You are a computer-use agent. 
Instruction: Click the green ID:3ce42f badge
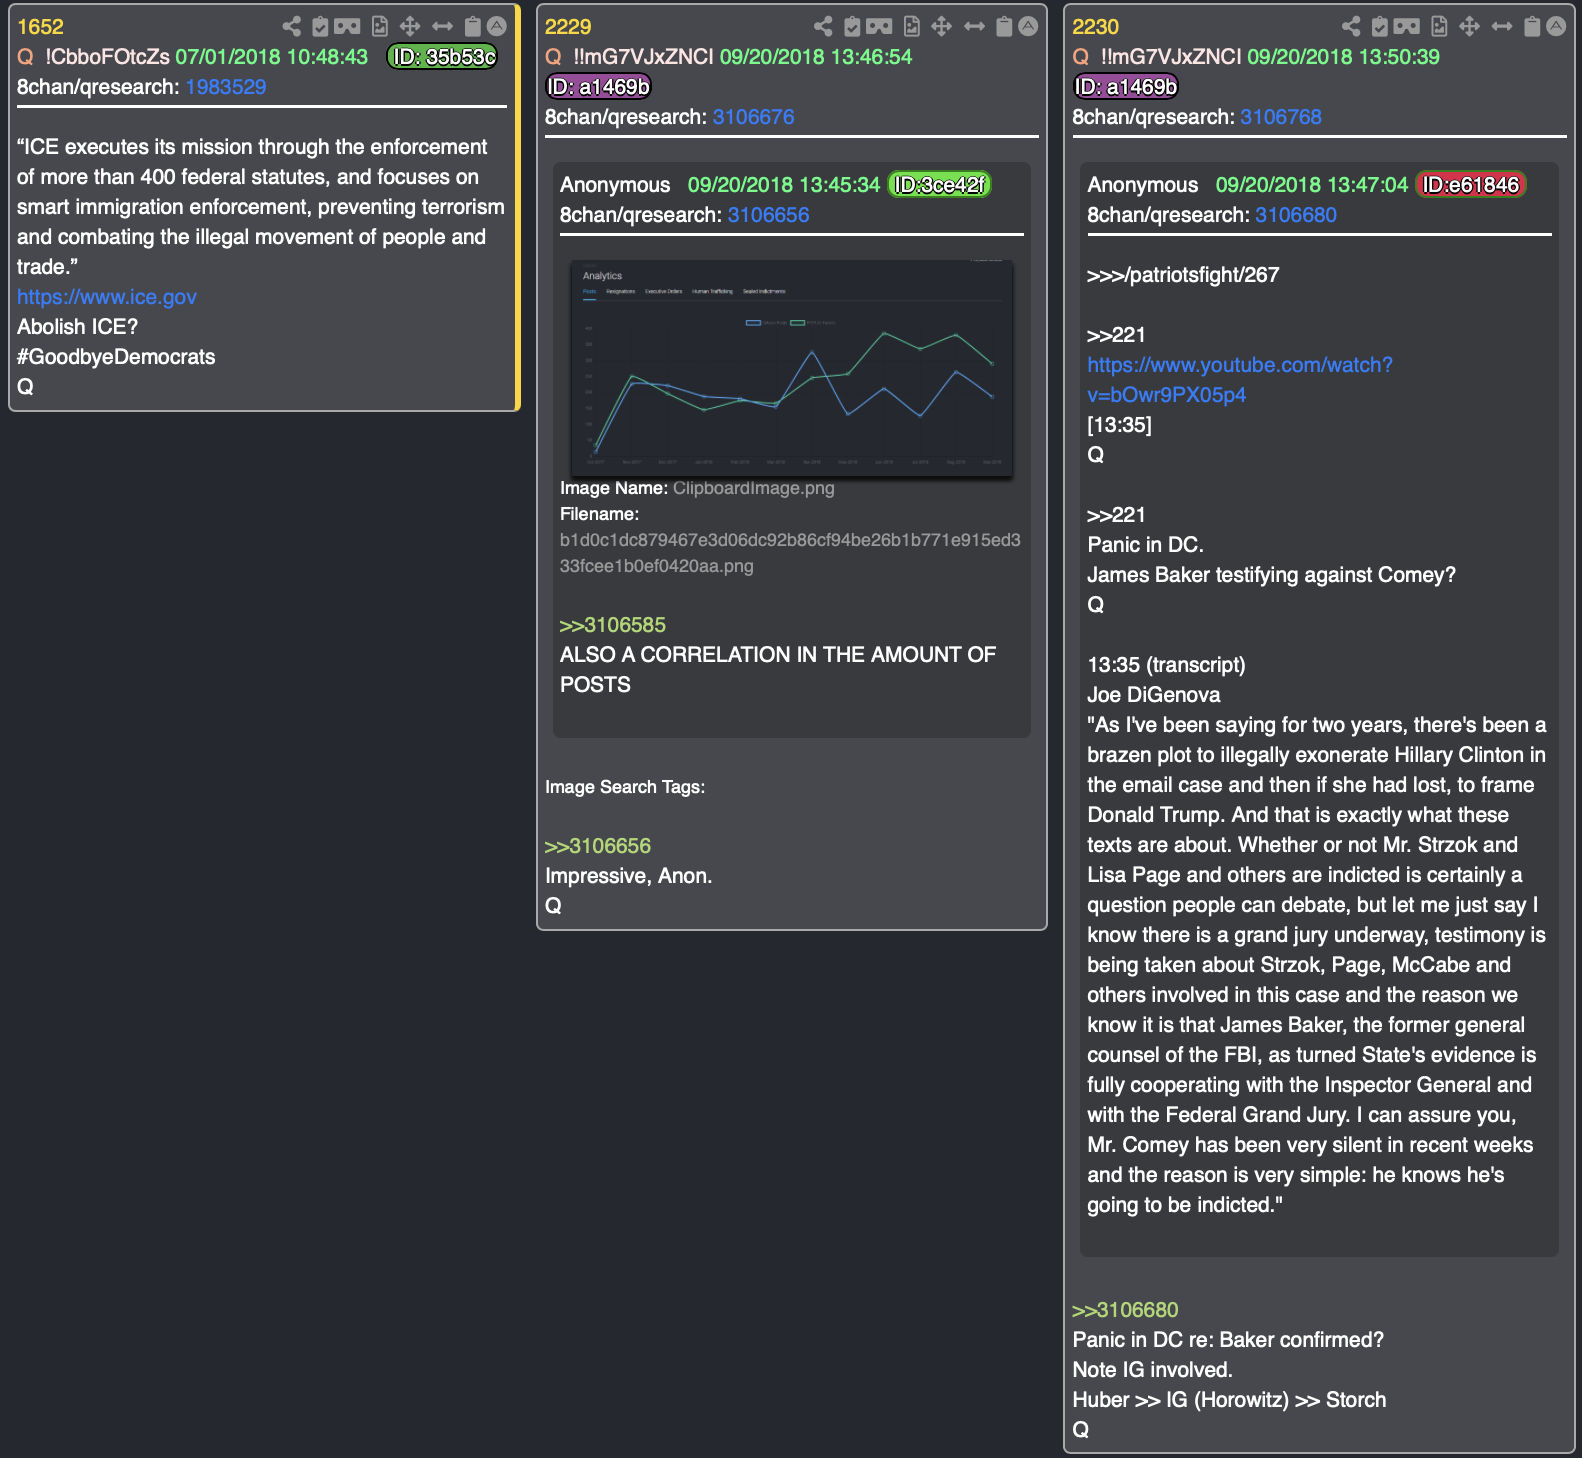[x=939, y=185]
